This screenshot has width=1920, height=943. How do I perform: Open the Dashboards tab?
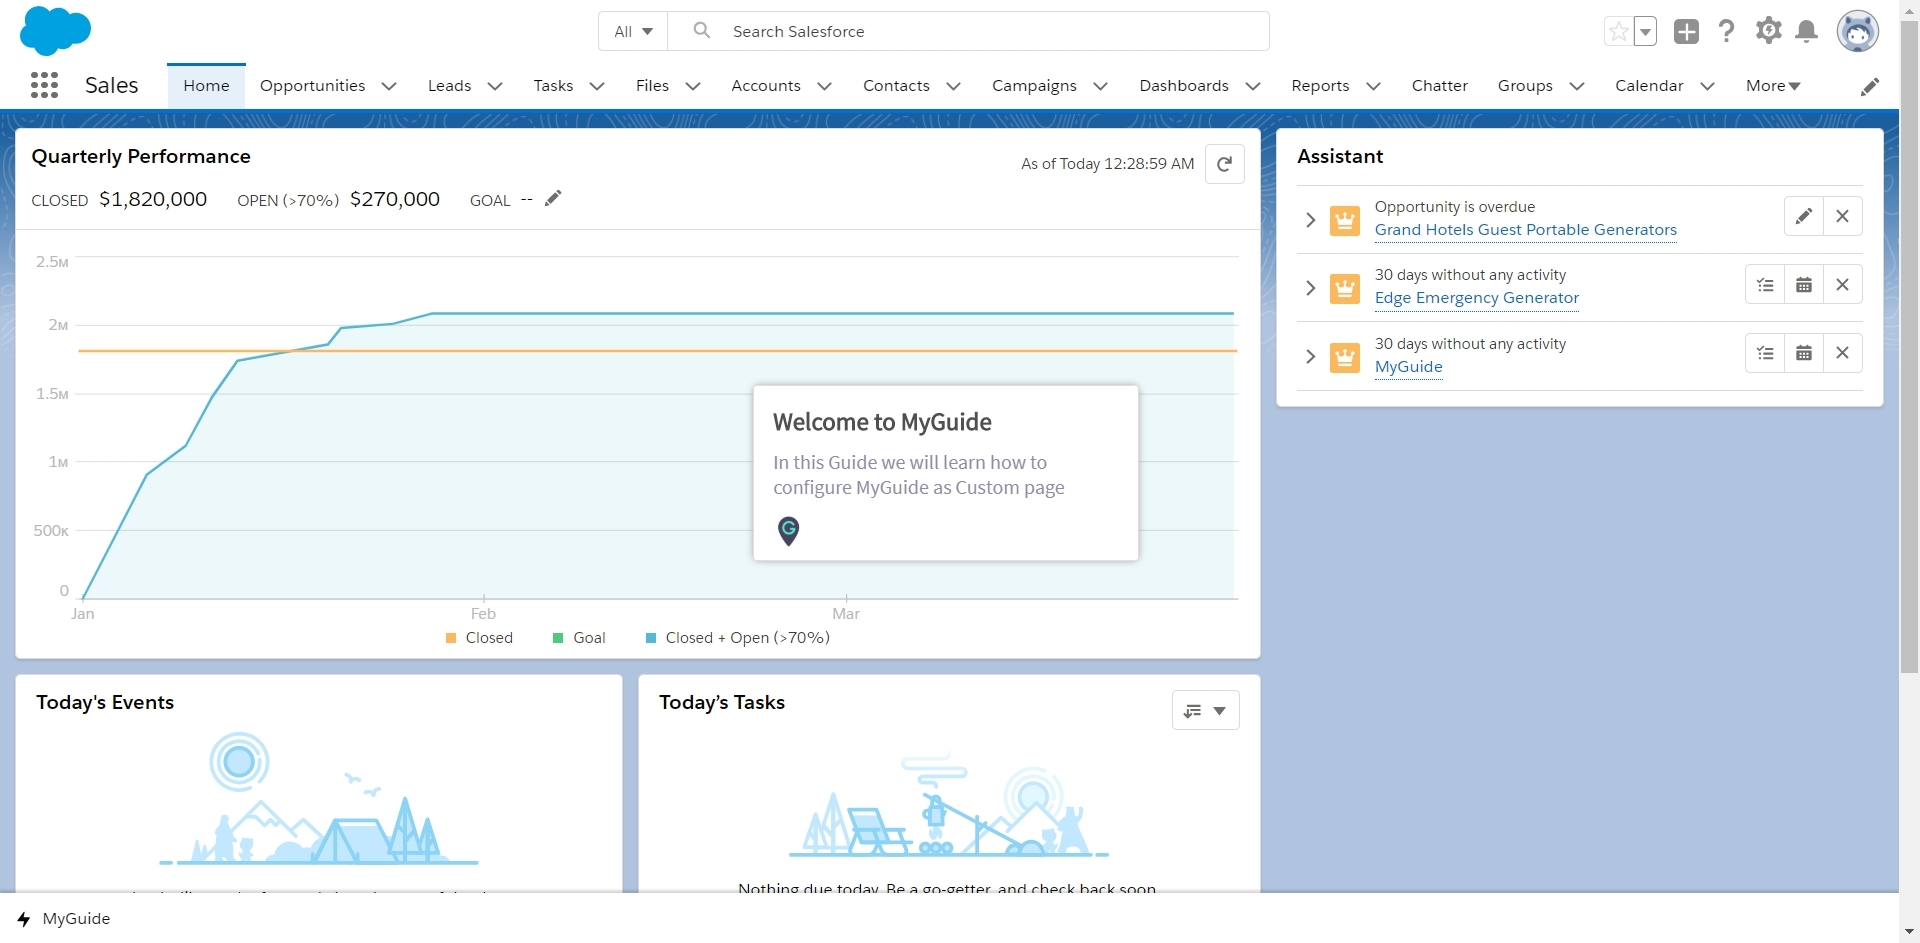click(1184, 86)
